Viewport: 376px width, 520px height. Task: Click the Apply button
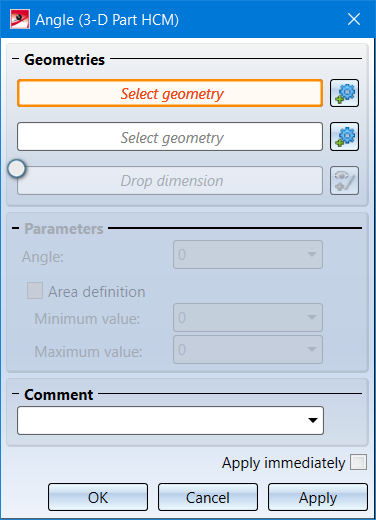318,497
